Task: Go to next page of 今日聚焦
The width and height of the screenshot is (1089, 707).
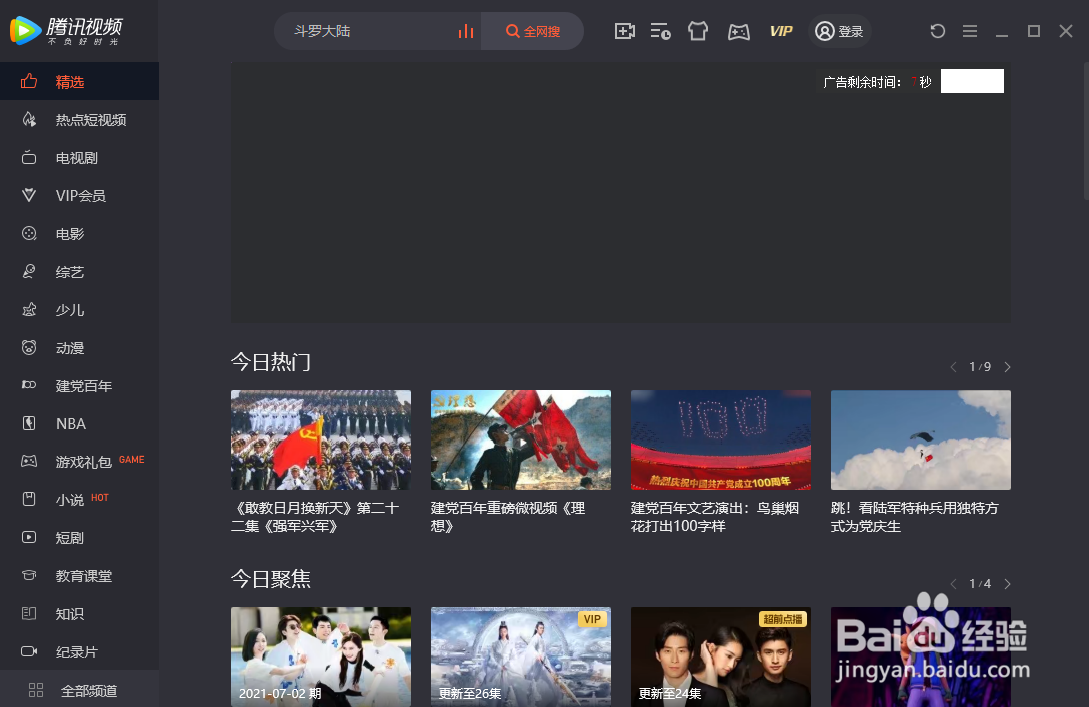Action: tap(1007, 584)
